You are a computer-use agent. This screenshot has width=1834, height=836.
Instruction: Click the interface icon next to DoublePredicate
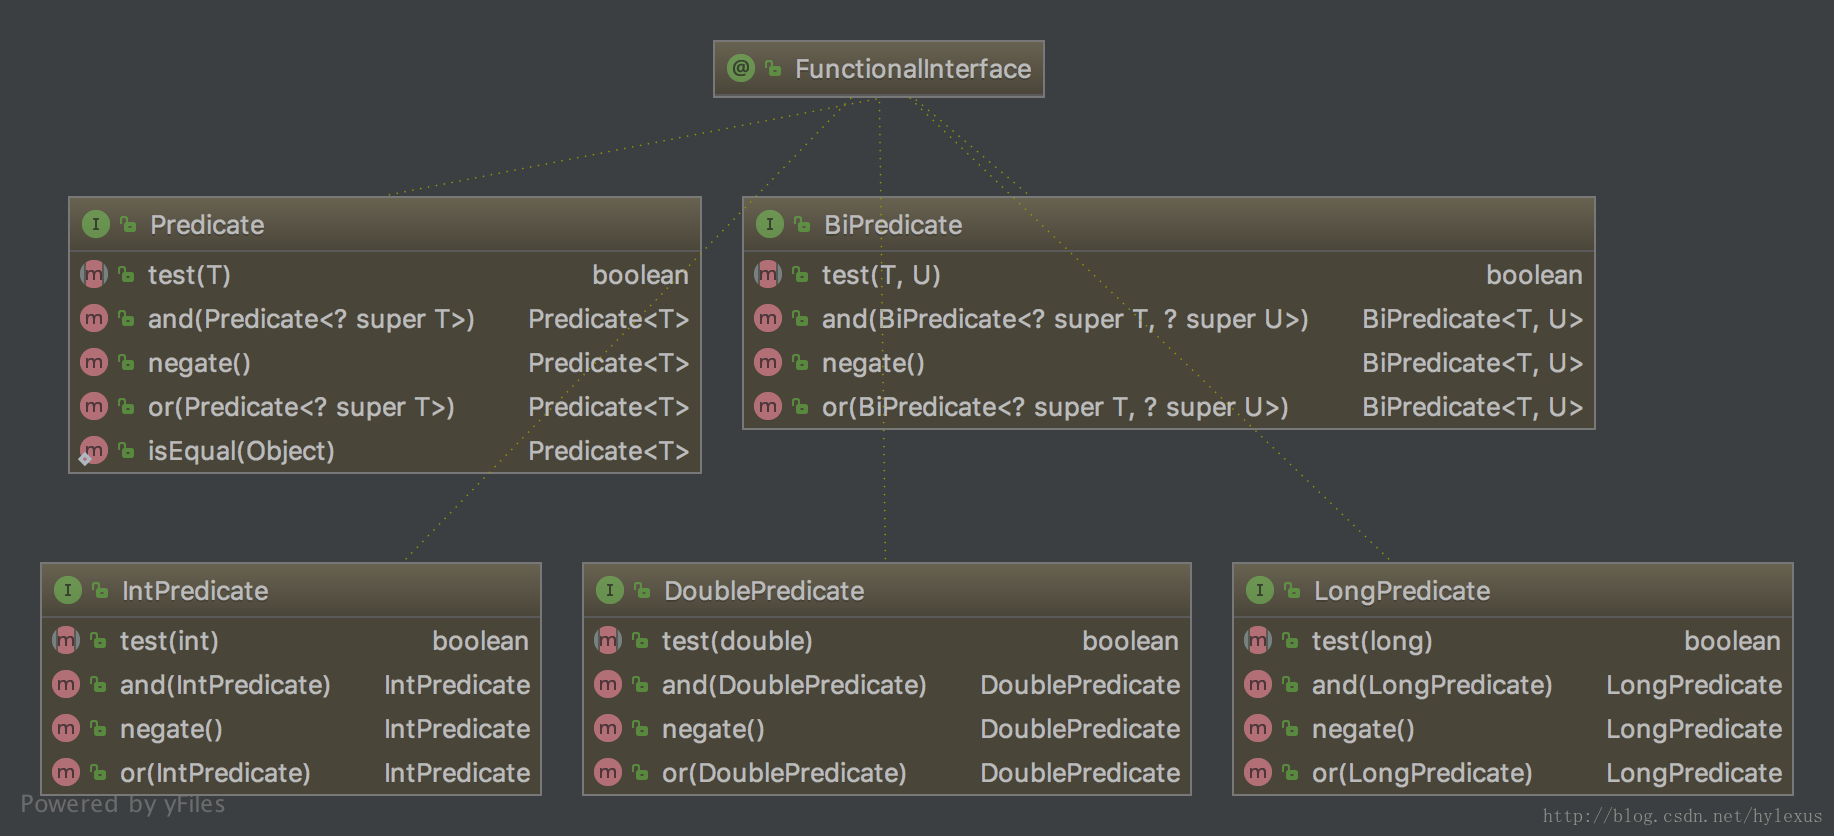[609, 590]
